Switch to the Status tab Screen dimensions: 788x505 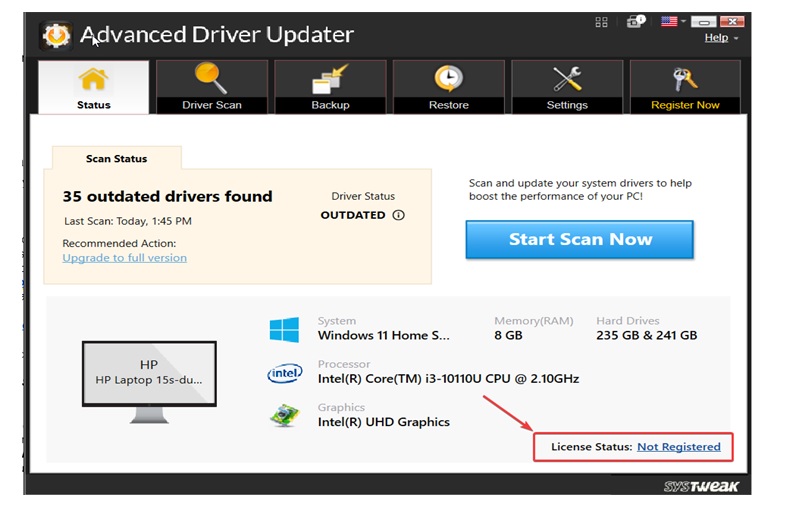click(93, 87)
